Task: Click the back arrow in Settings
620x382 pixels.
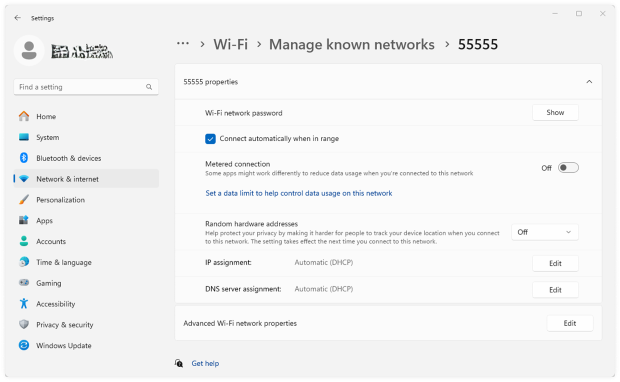Action: point(17,18)
